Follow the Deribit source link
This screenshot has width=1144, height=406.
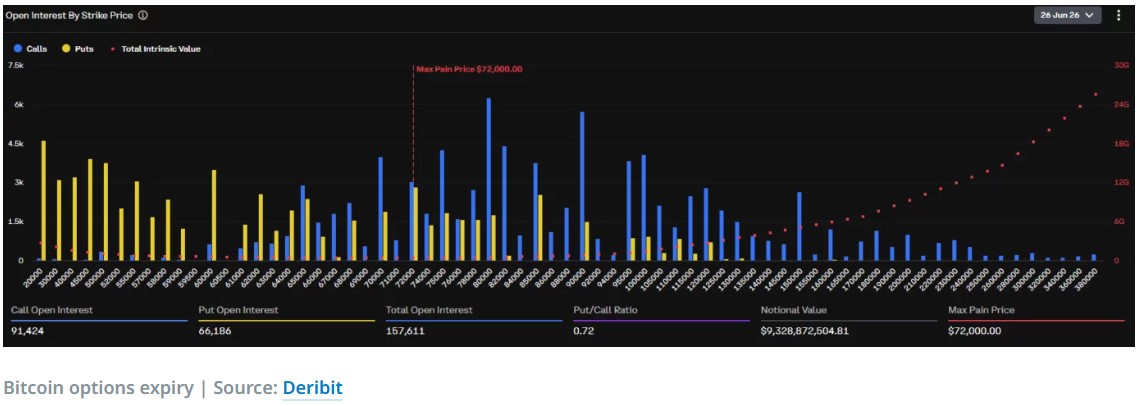pos(312,388)
